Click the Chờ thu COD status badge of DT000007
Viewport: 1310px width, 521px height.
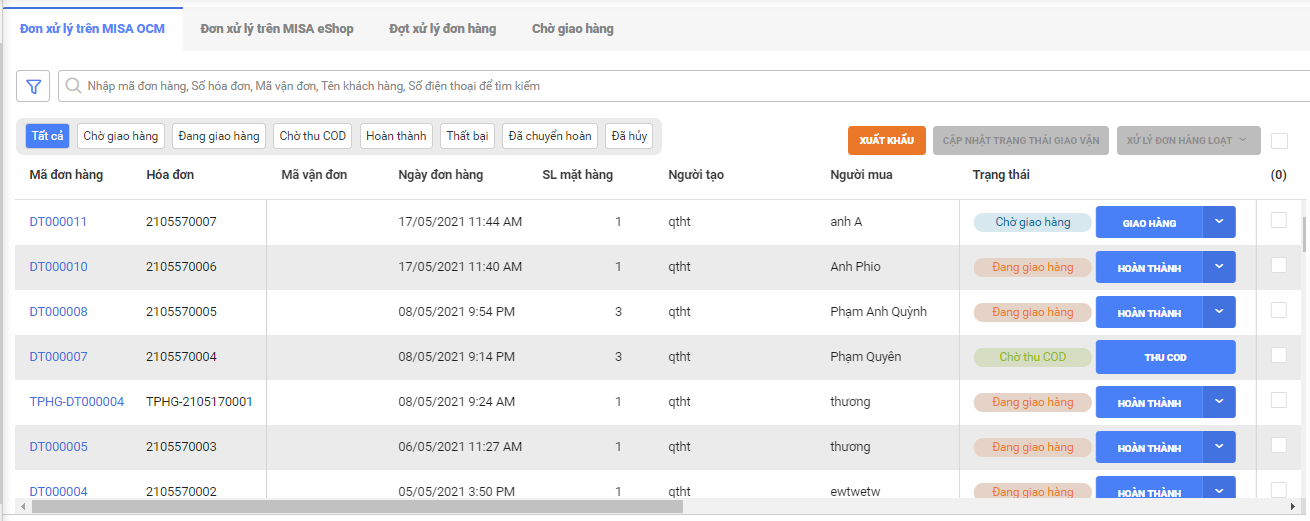coord(1033,357)
